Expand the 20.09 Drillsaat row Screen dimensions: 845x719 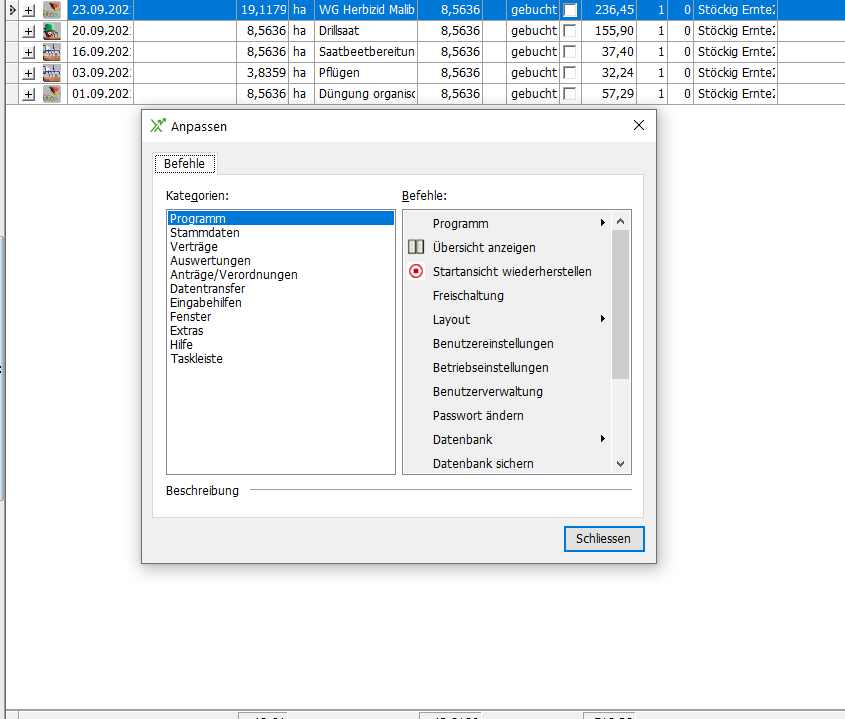tap(28, 31)
